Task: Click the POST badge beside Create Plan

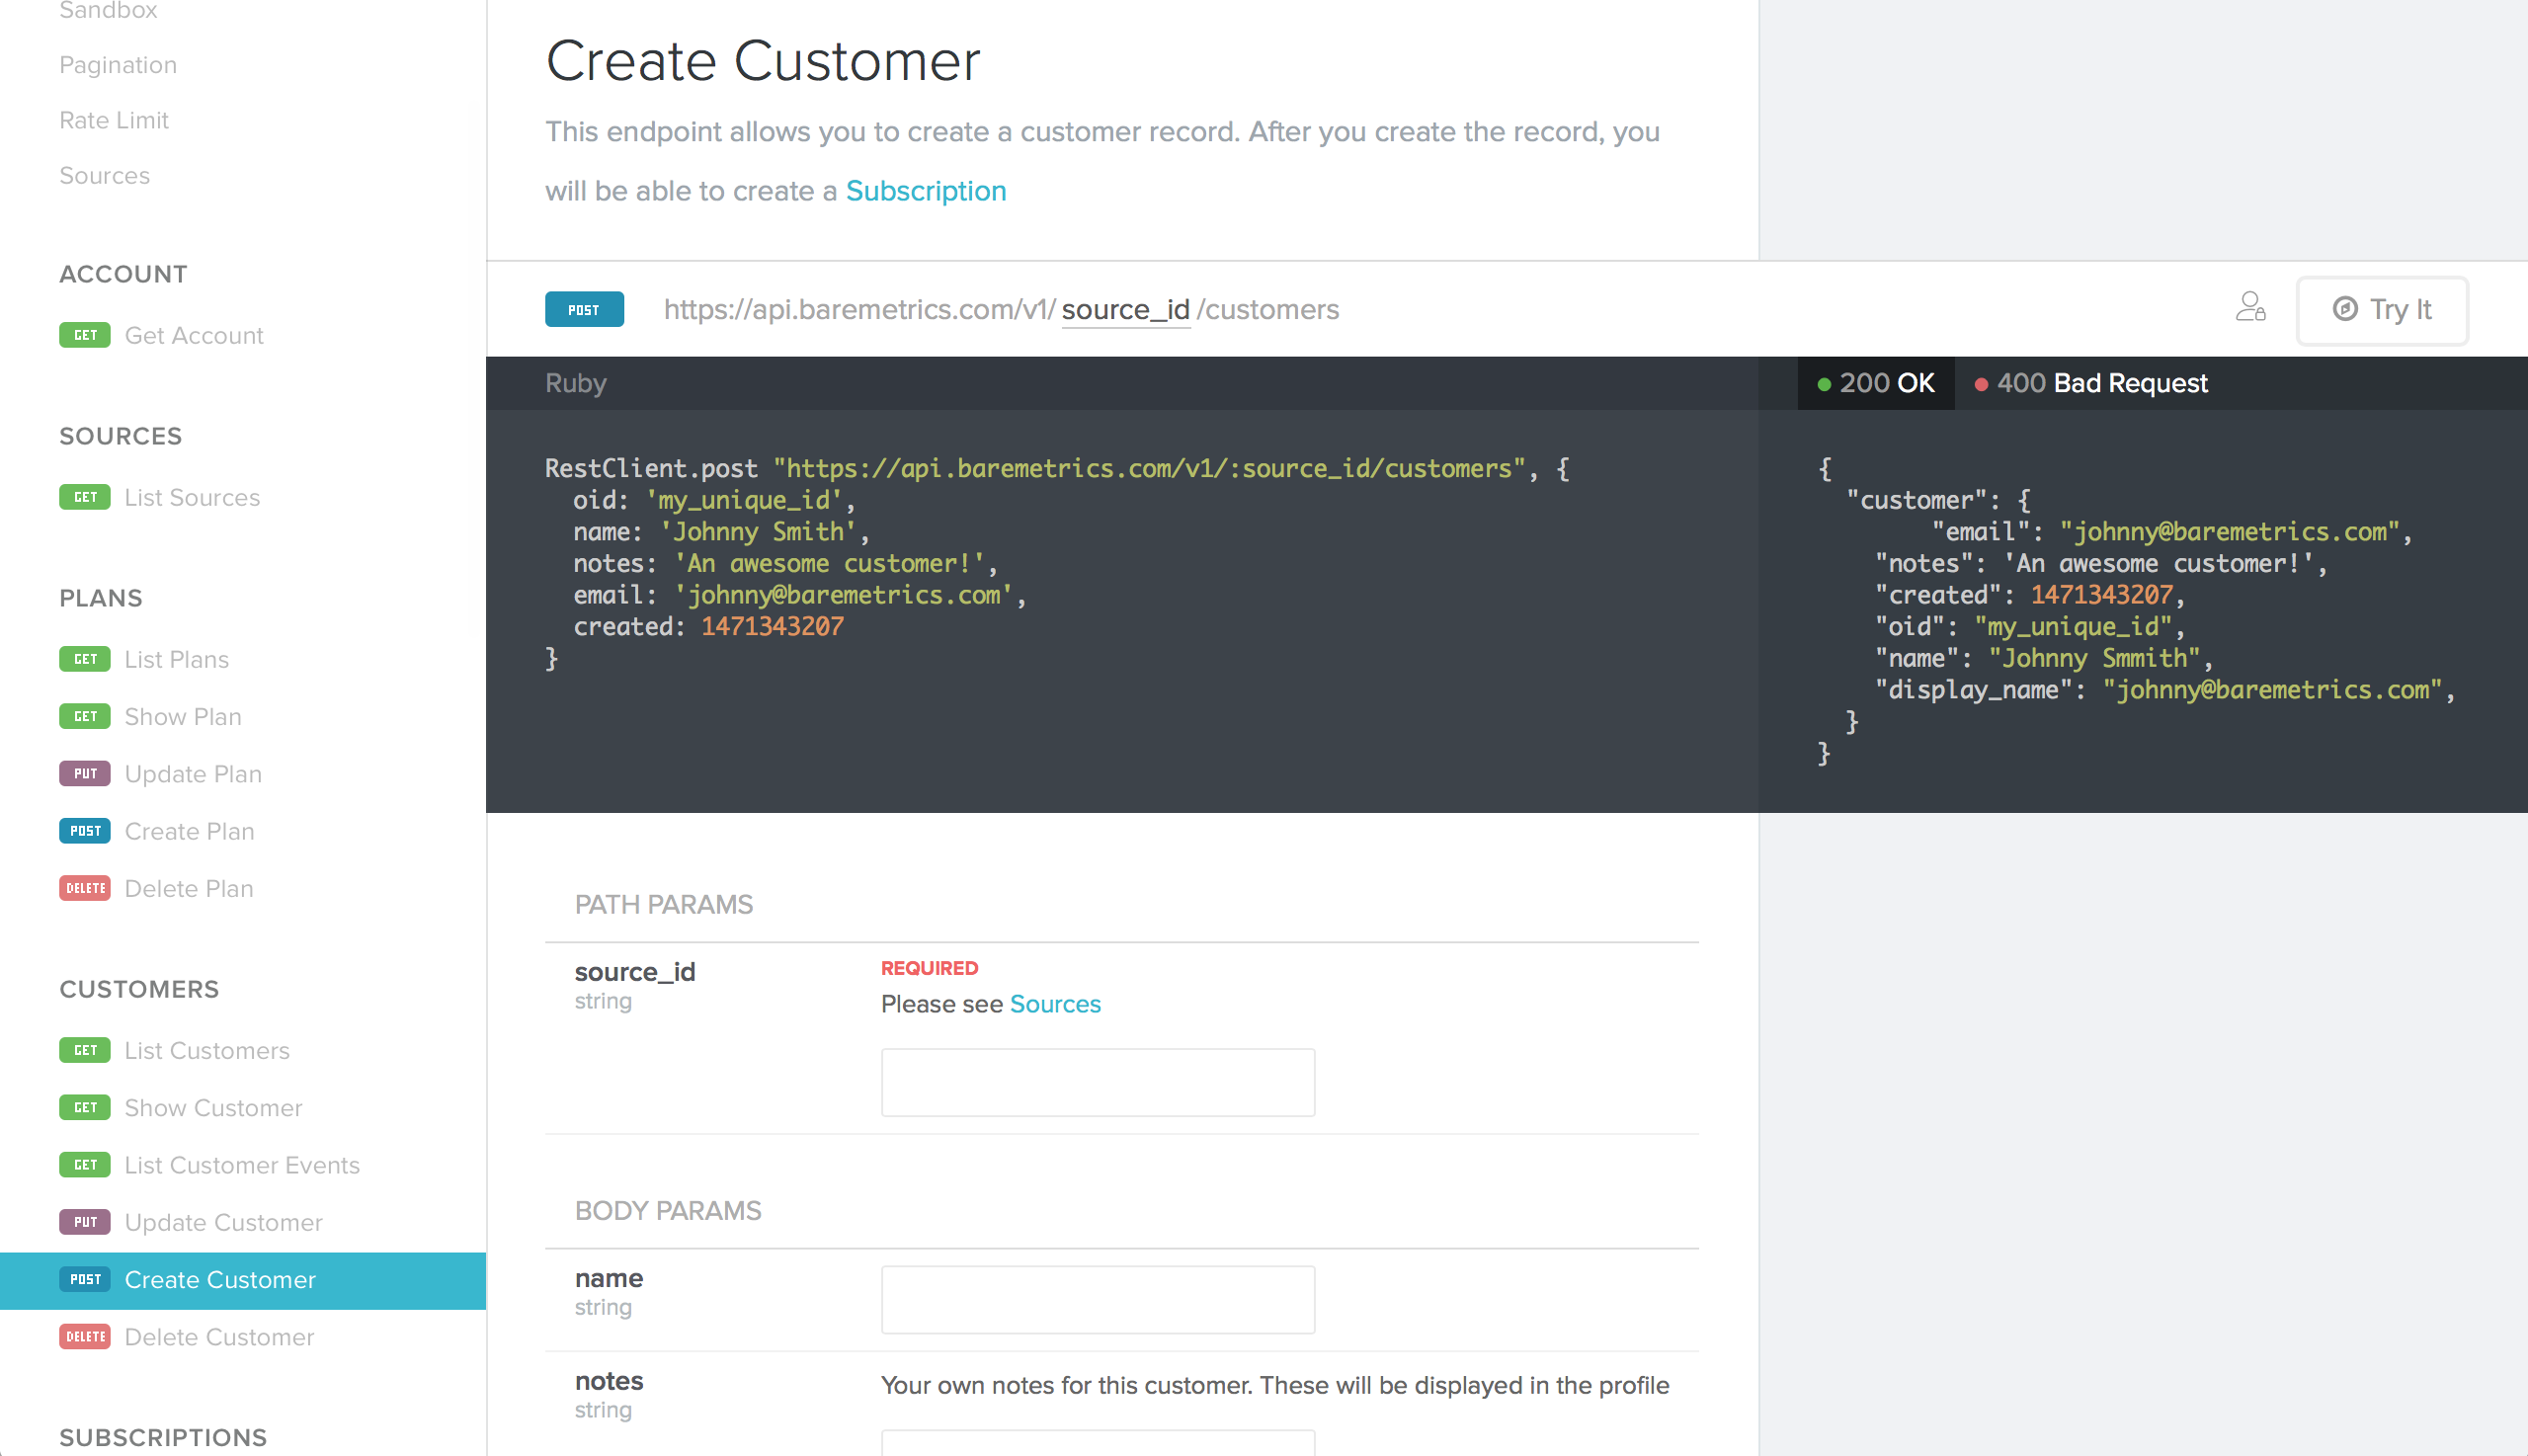Action: pyautogui.click(x=85, y=831)
